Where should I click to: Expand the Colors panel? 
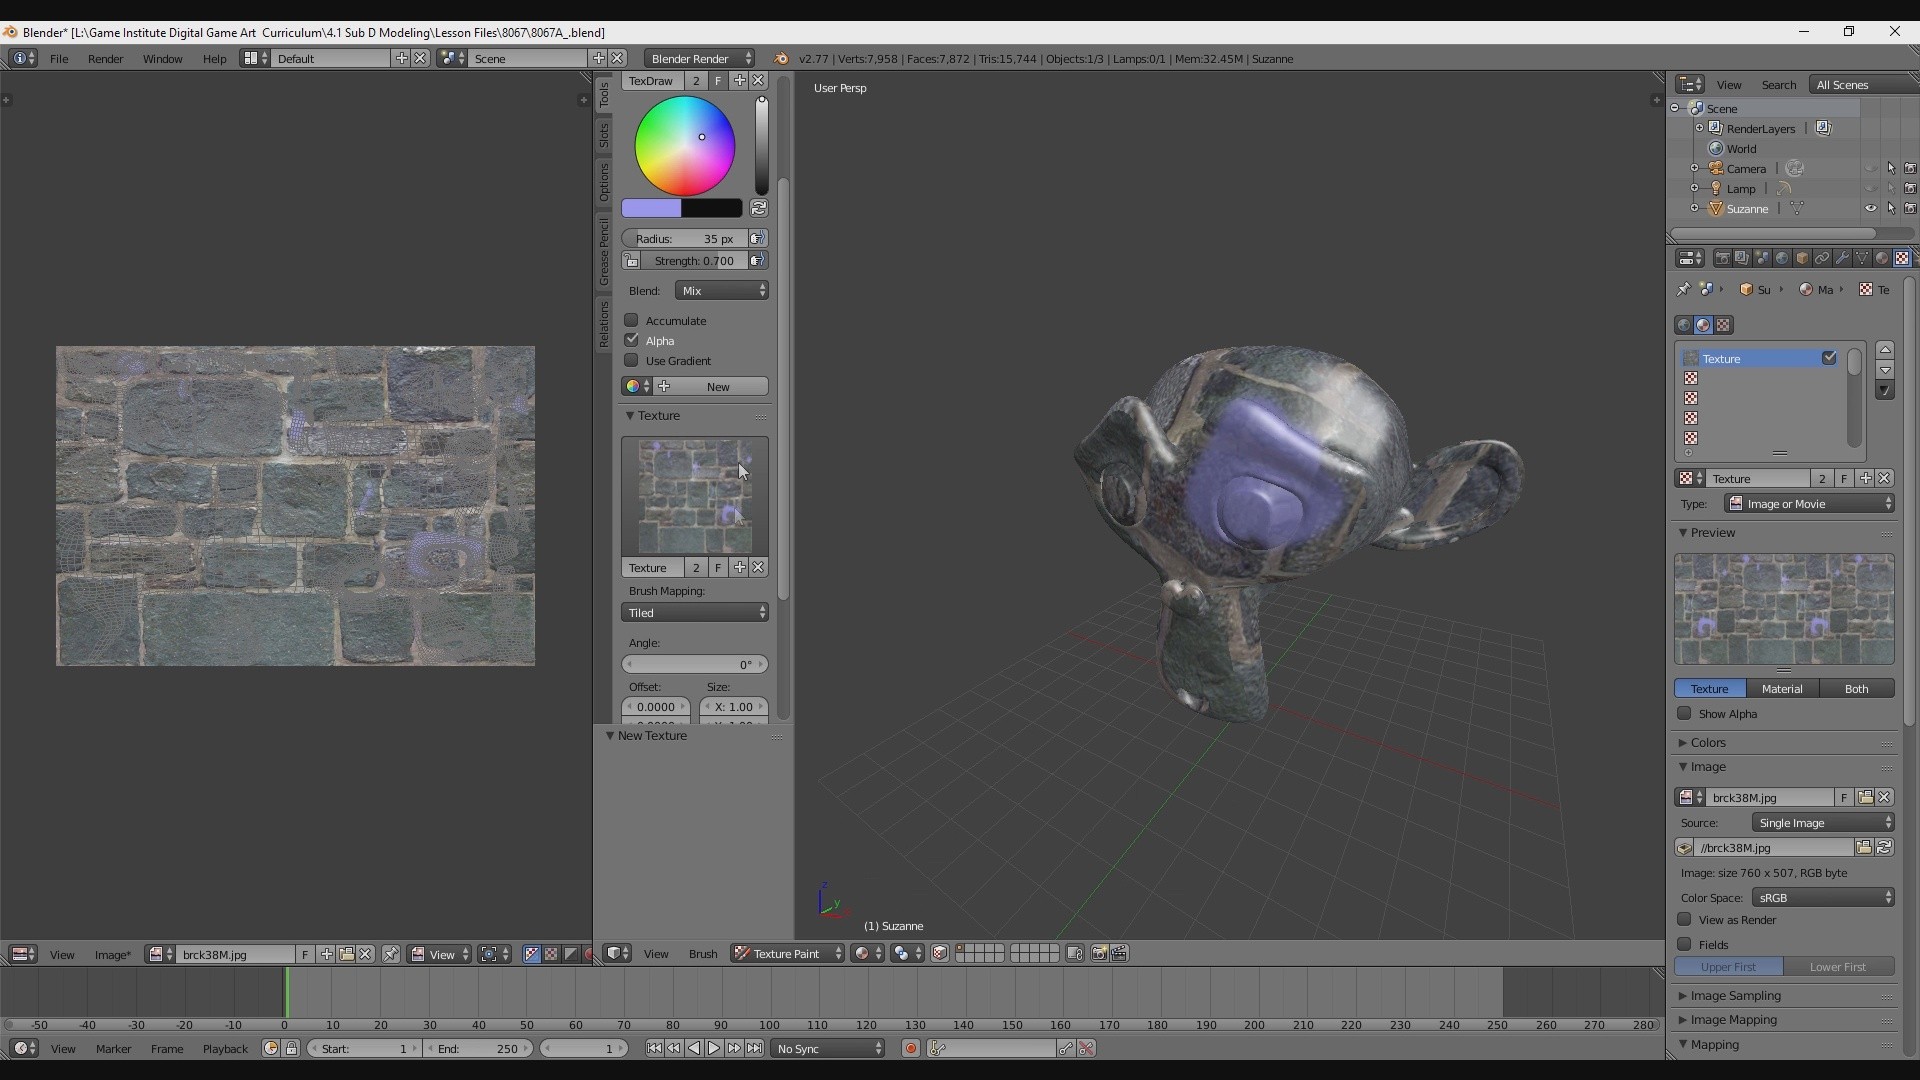tap(1708, 743)
